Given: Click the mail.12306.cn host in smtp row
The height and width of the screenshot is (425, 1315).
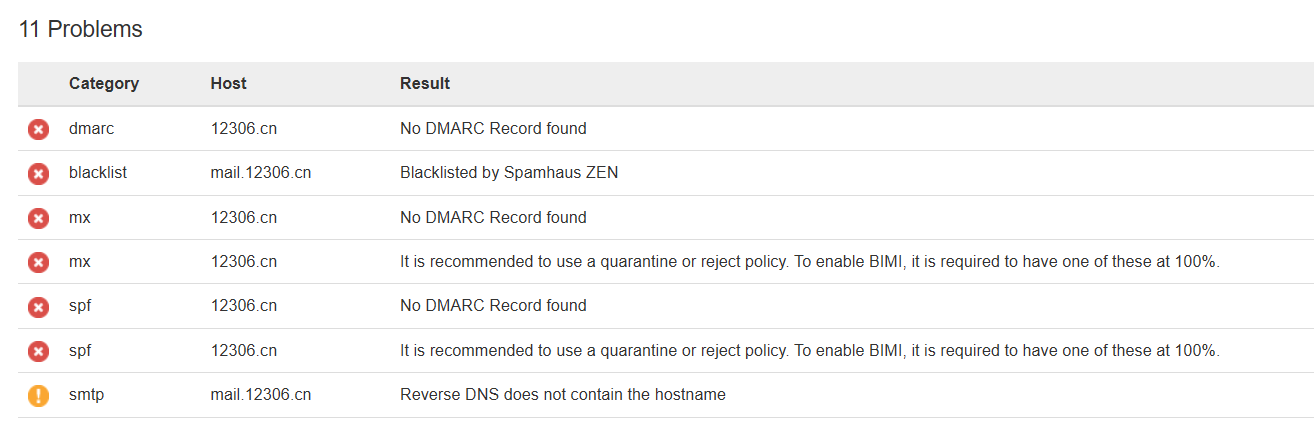Looking at the screenshot, I should [x=261, y=395].
